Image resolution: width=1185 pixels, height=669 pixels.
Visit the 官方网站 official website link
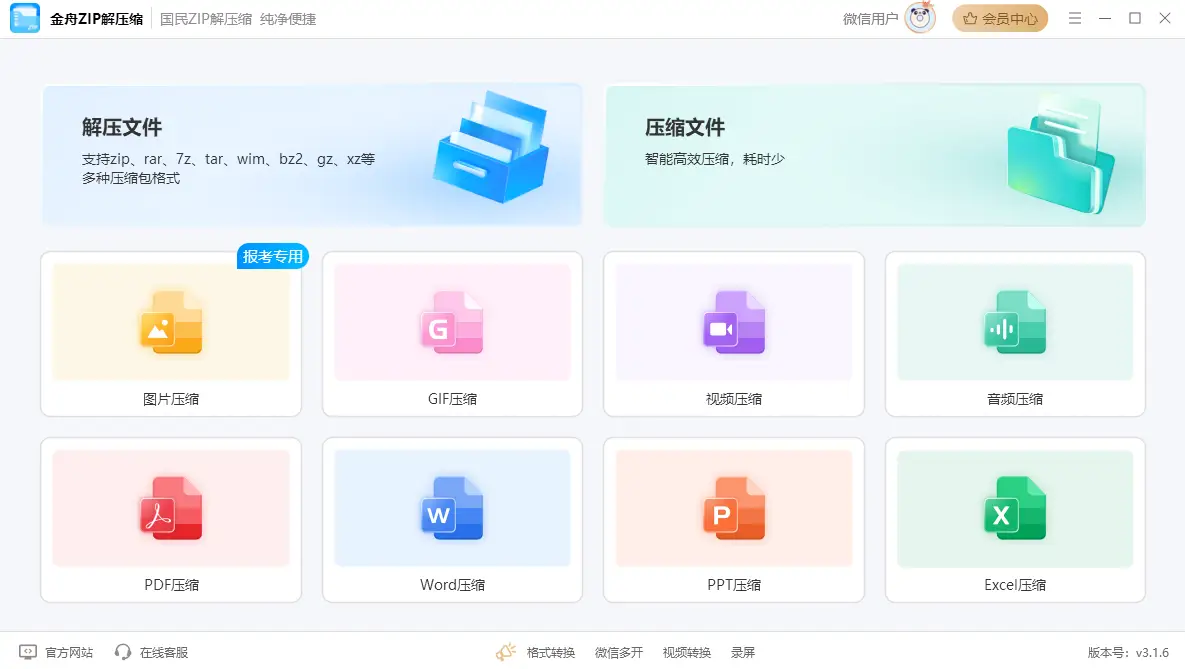(x=58, y=652)
